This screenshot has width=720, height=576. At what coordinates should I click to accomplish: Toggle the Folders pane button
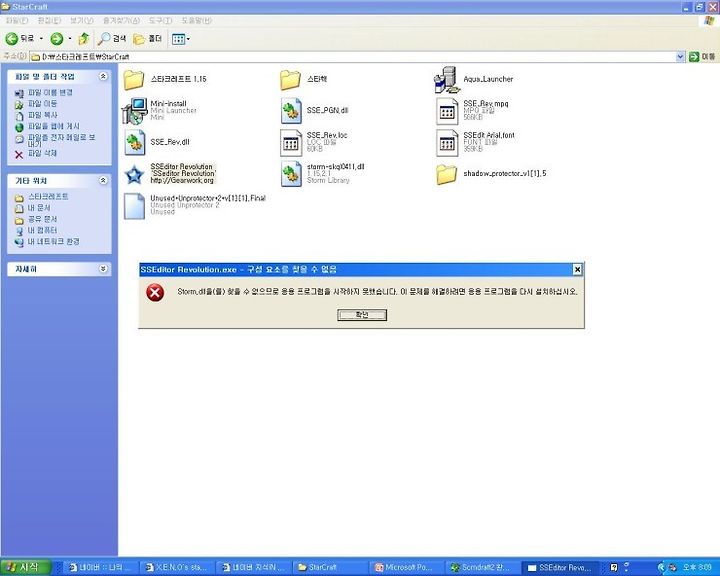147,39
